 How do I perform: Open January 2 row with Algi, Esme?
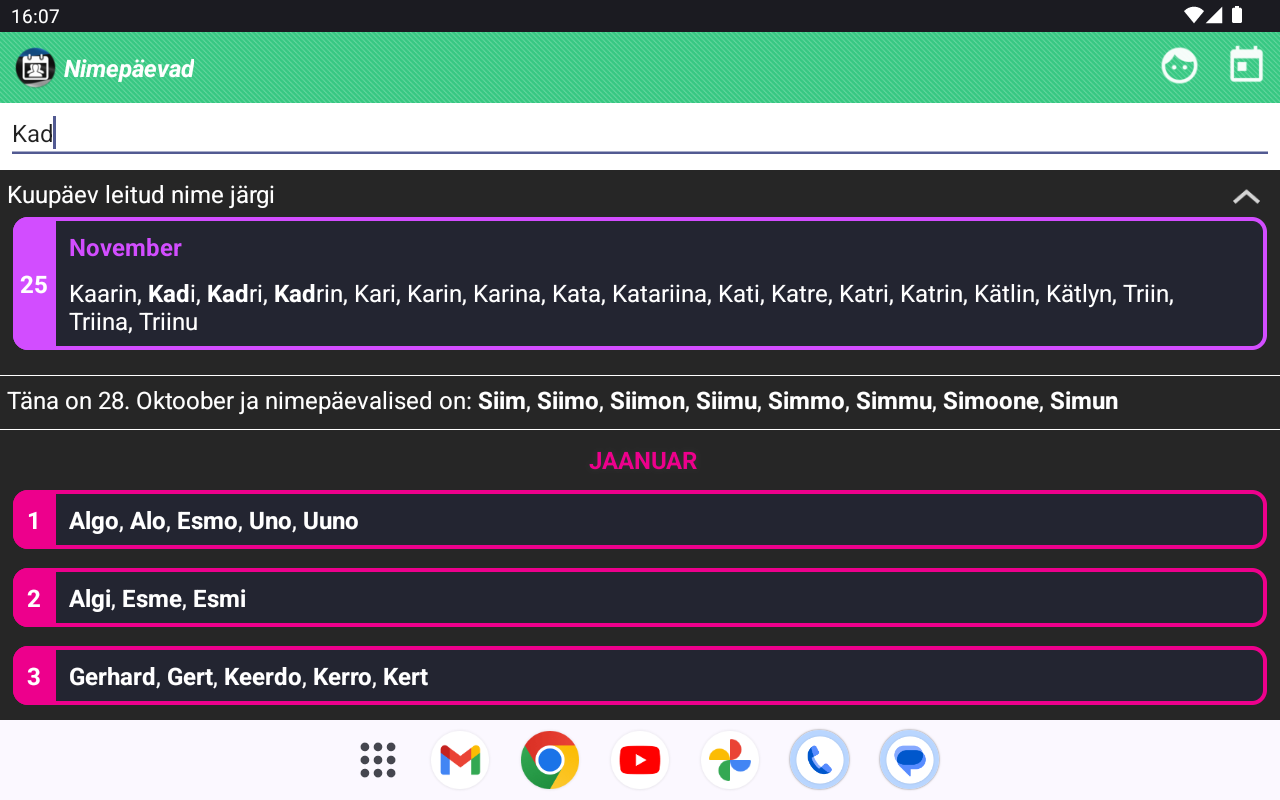(640, 598)
